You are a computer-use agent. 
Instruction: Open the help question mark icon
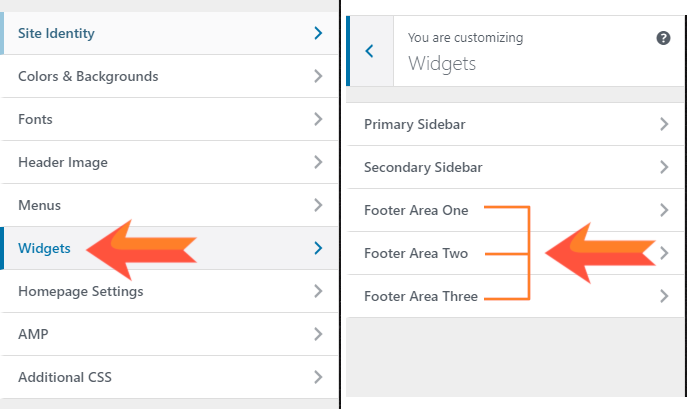[x=663, y=38]
